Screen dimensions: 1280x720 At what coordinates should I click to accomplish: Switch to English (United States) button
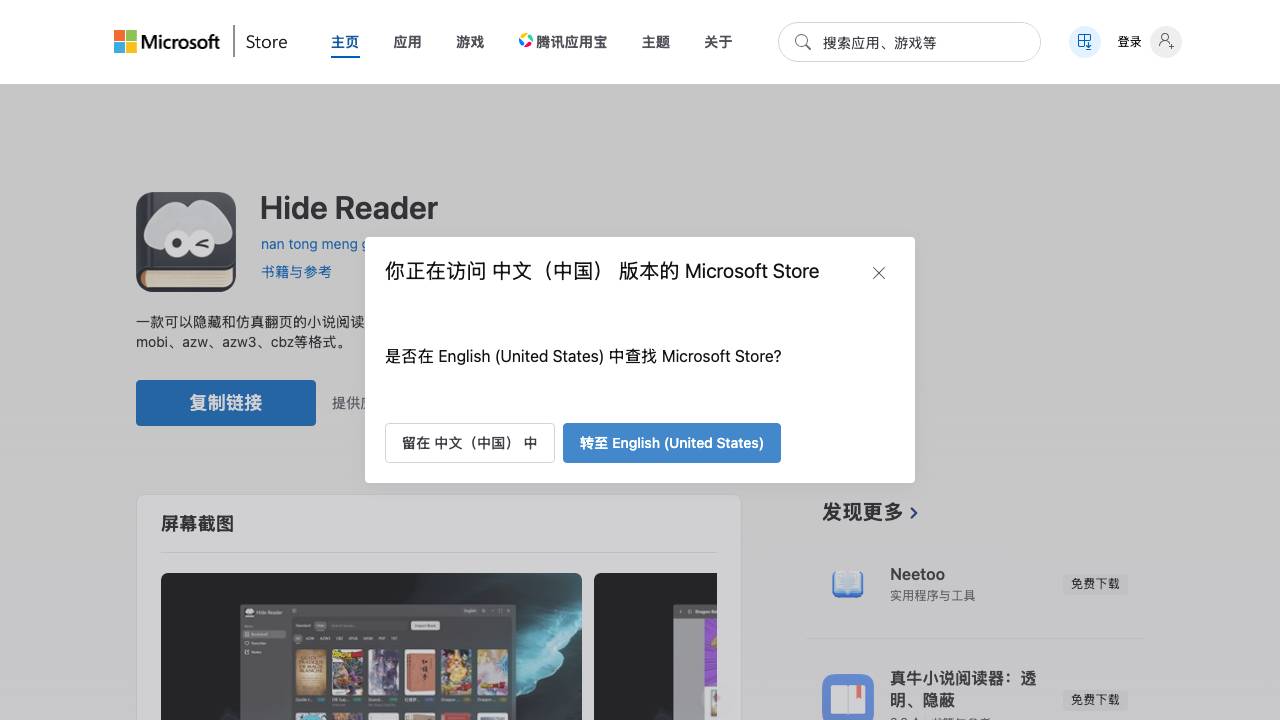pos(672,443)
